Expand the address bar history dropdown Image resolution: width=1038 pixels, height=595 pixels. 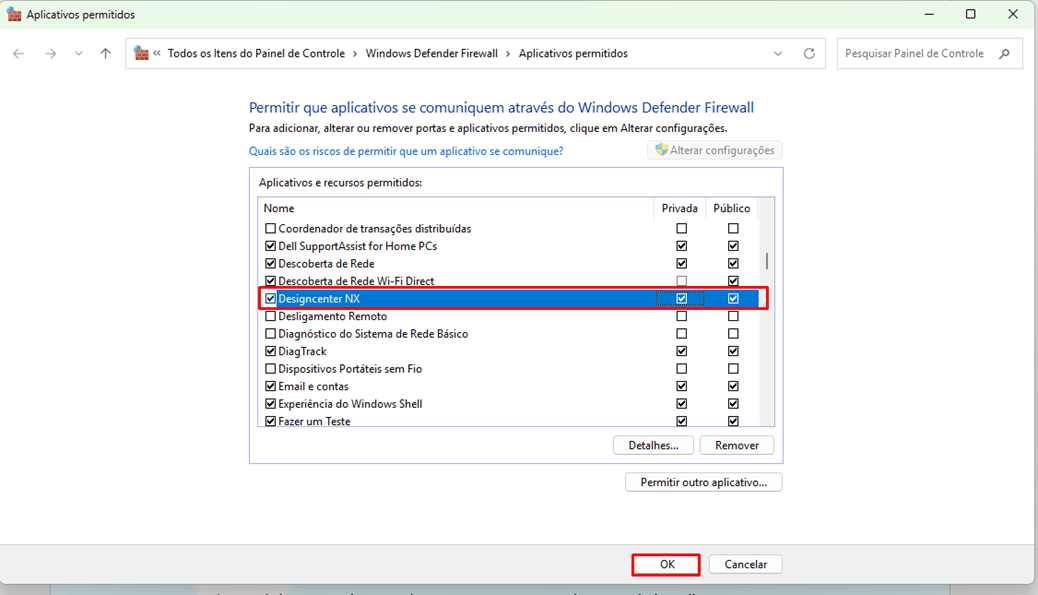[779, 54]
